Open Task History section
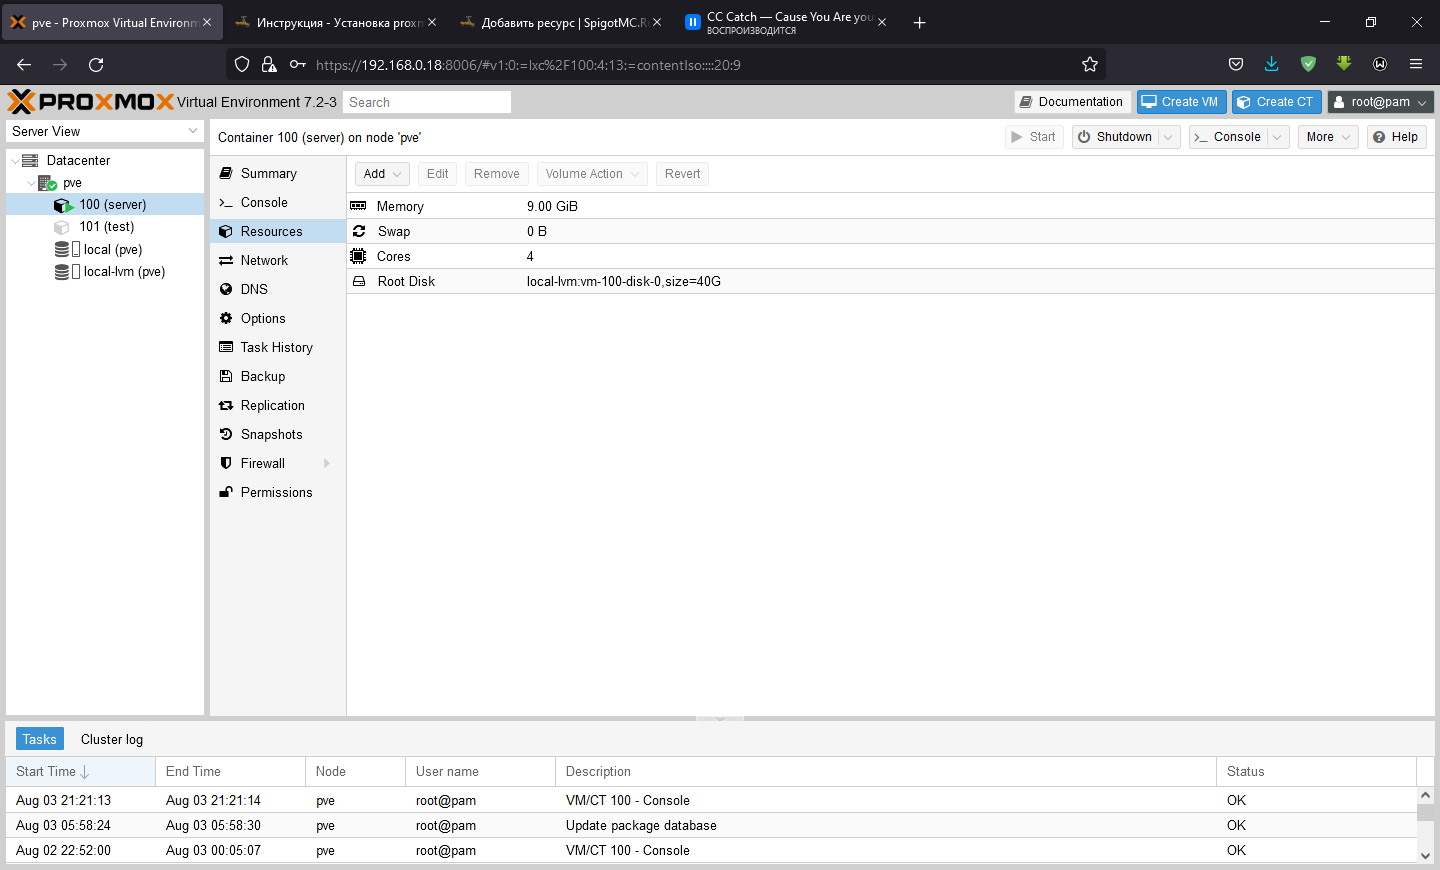Screen dimensions: 1440x870 click(278, 347)
